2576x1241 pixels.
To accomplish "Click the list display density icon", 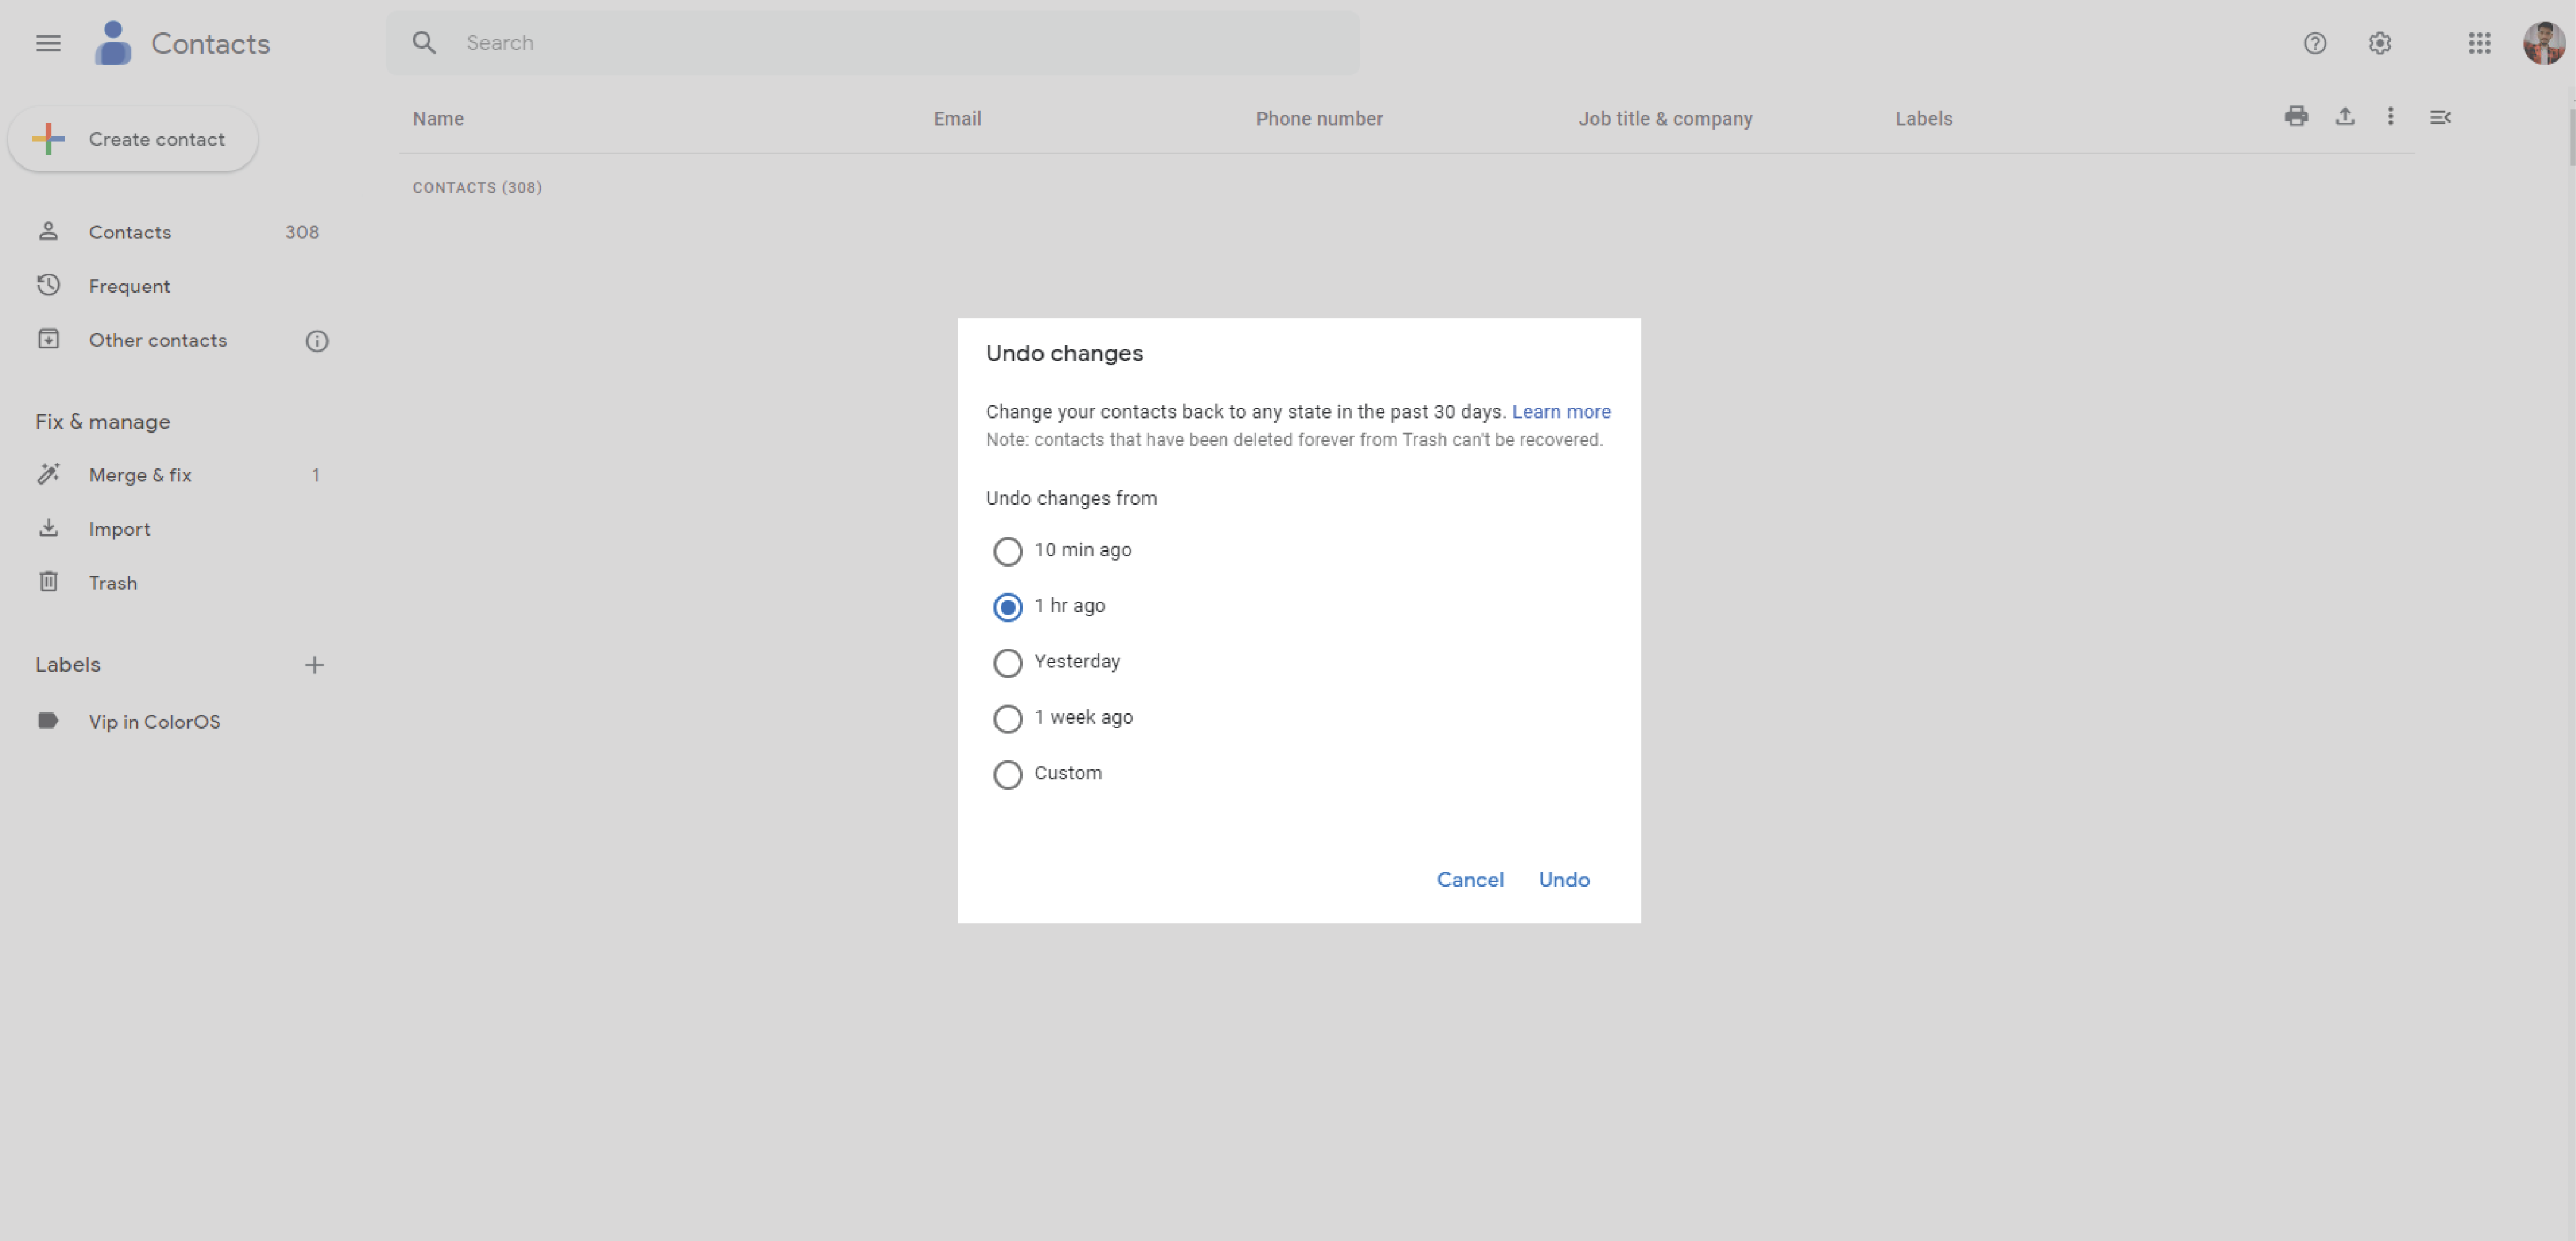I will (x=2440, y=117).
